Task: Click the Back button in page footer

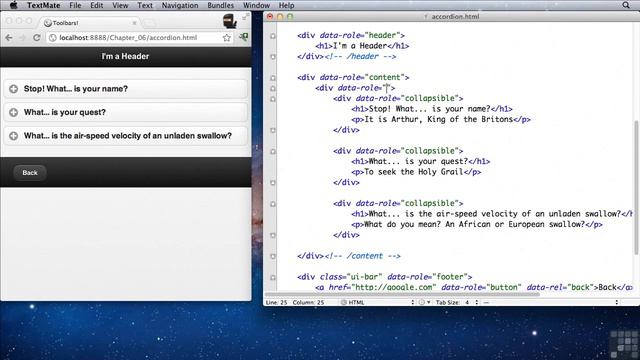Action: 30,173
